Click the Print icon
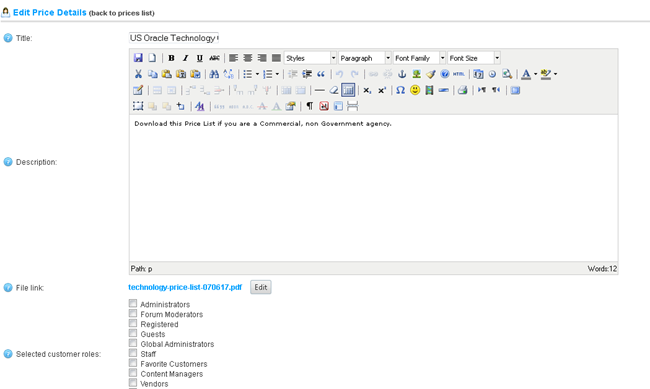This screenshot has height=389, width=650. tap(463, 90)
